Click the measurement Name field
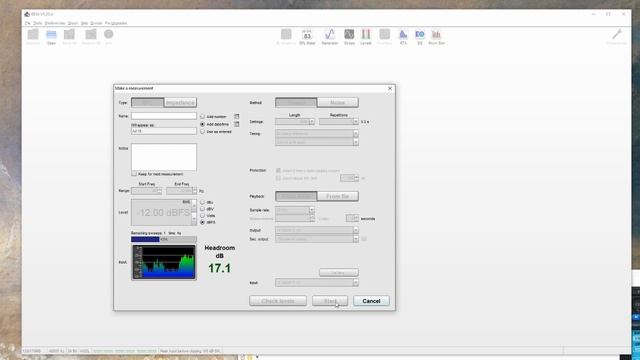This screenshot has width=640, height=360. (x=164, y=116)
